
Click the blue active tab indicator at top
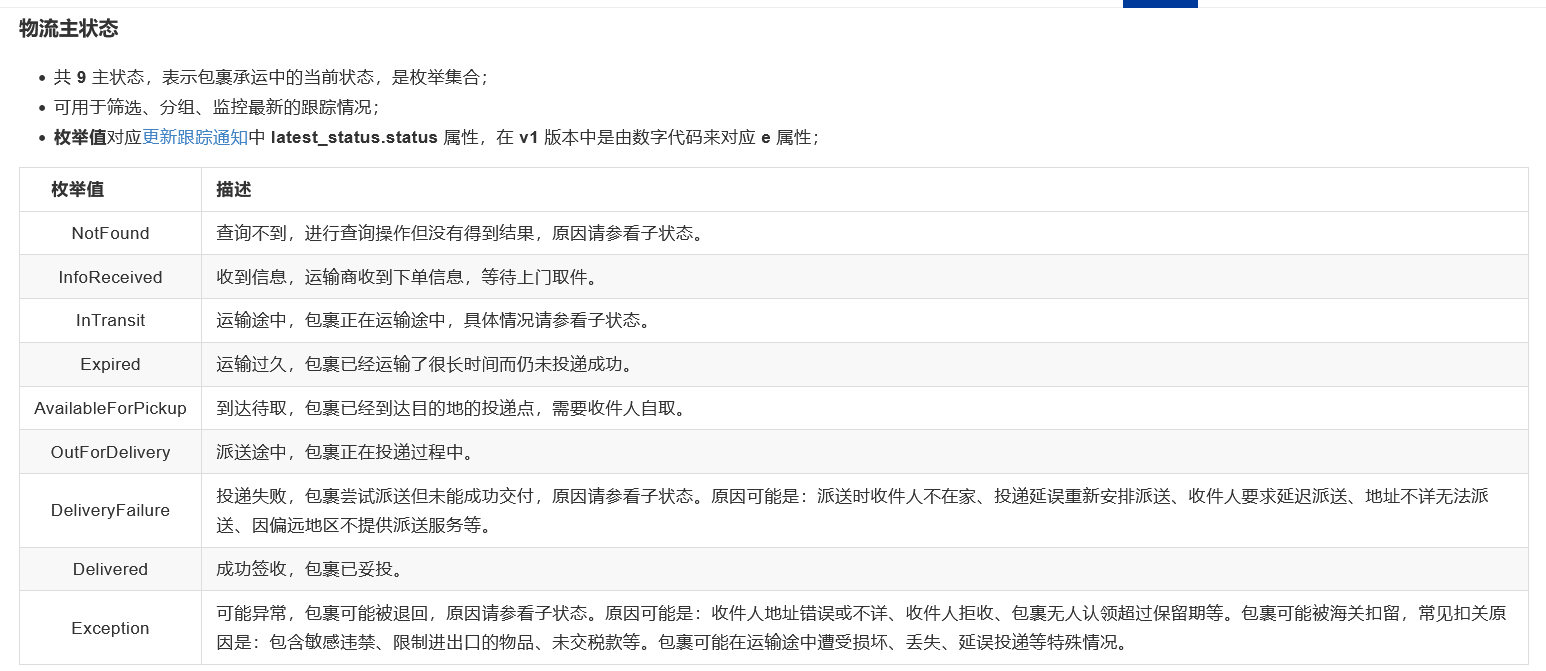pos(1159,4)
